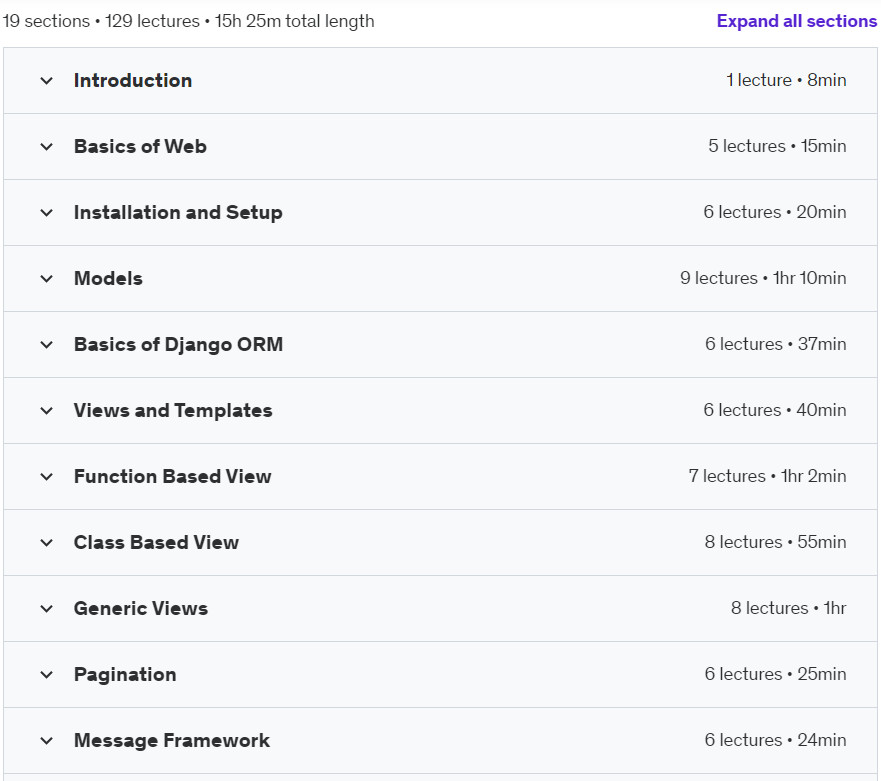Expand the Basics of Web chevron
The height and width of the screenshot is (781, 881).
pos(47,147)
